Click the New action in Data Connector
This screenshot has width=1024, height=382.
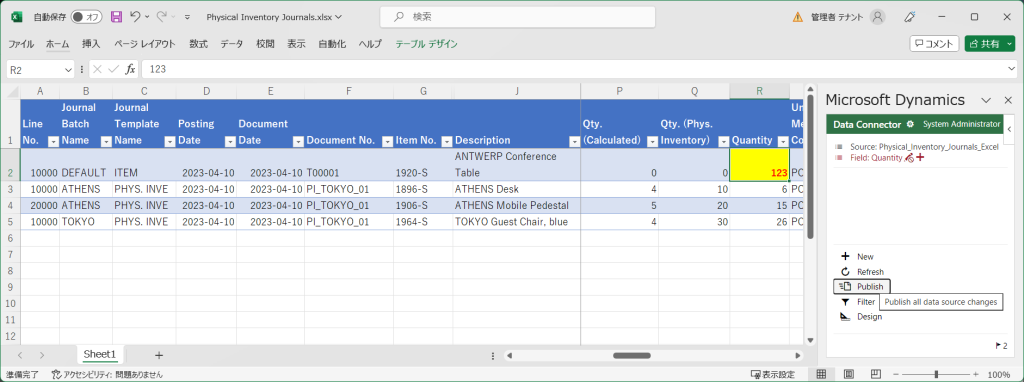tap(856, 257)
